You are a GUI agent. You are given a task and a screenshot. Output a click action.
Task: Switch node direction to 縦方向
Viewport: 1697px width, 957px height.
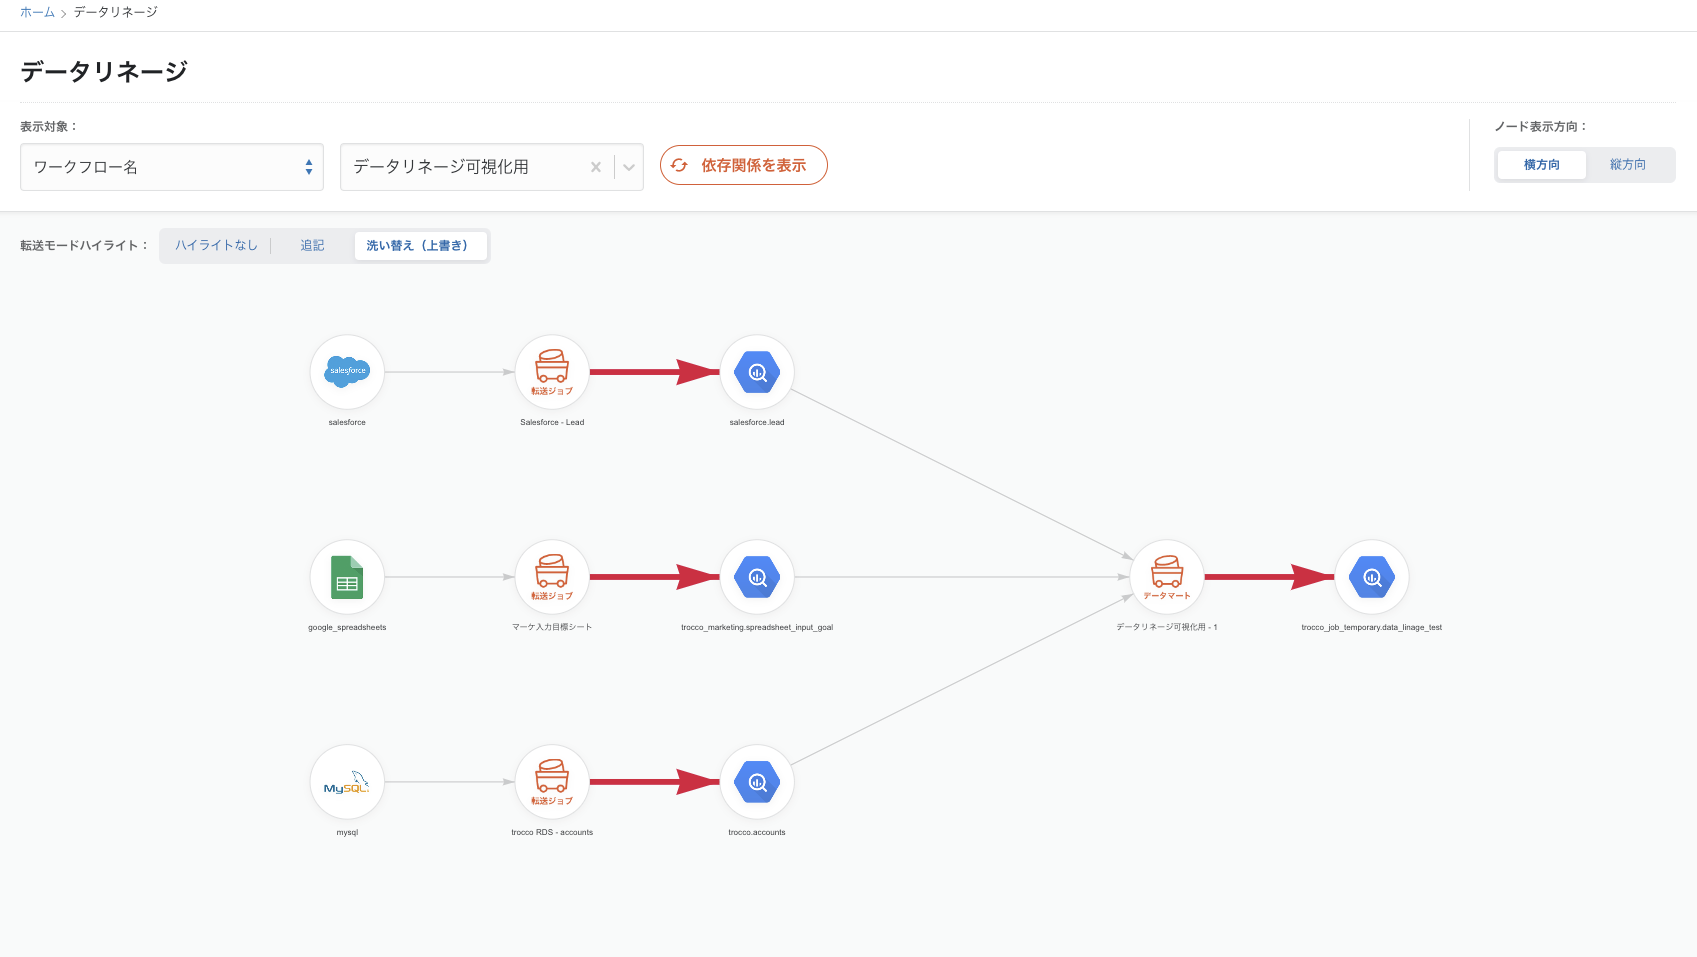1627,165
